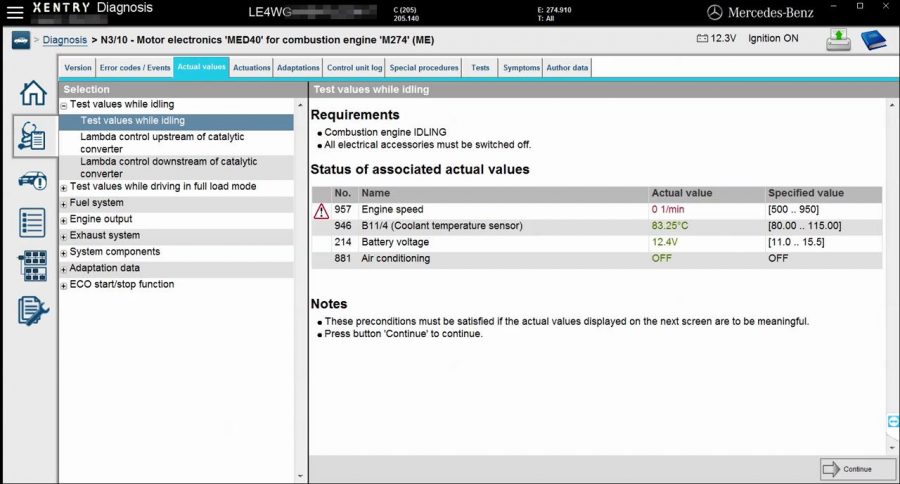Expand the System components node
Image resolution: width=900 pixels, height=484 pixels.
(x=64, y=253)
